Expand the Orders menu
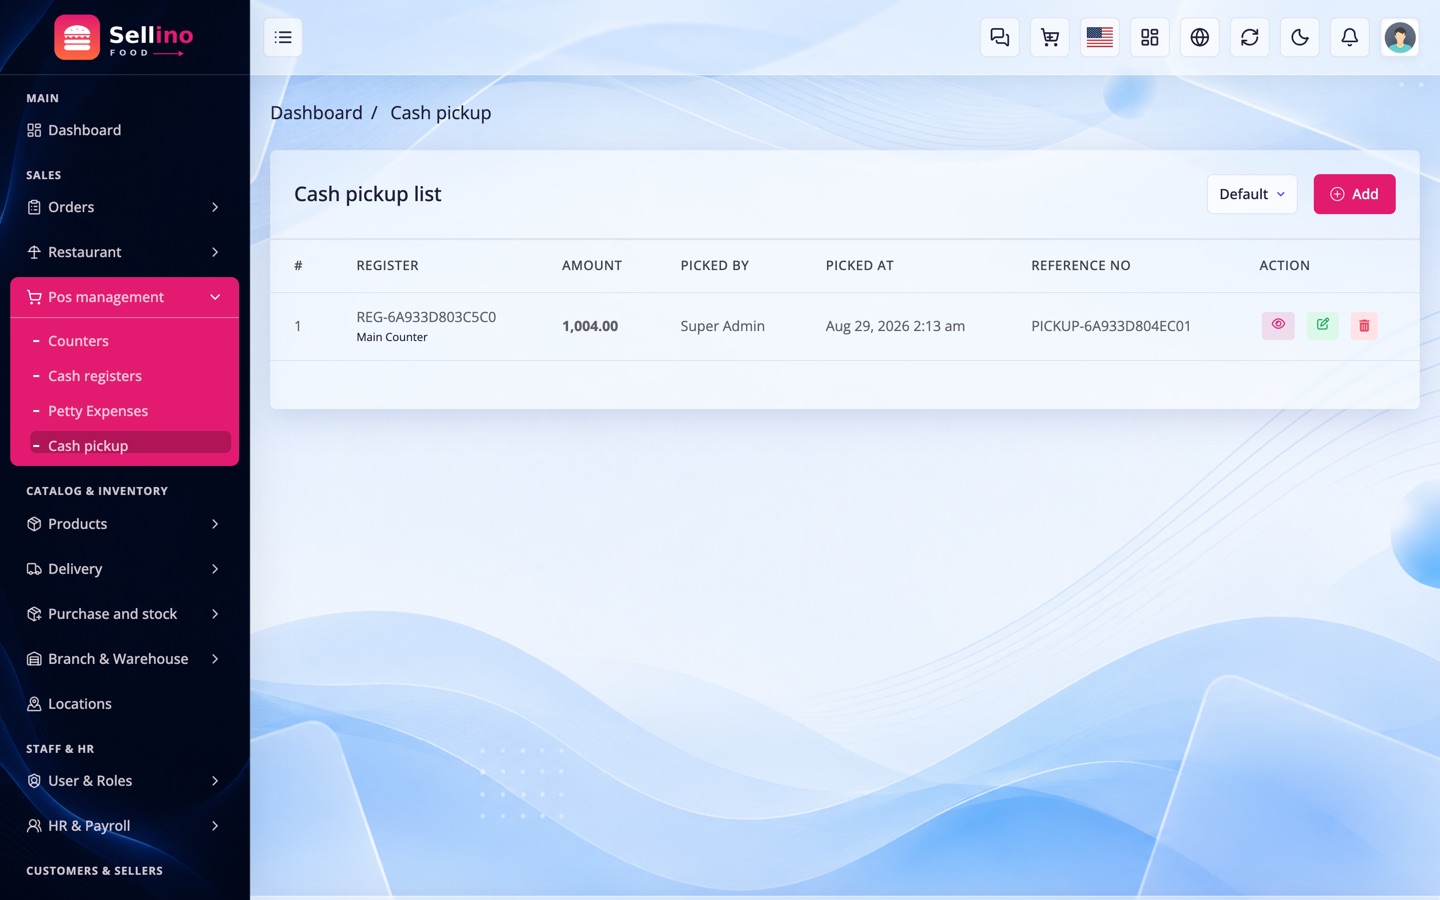 point(124,207)
